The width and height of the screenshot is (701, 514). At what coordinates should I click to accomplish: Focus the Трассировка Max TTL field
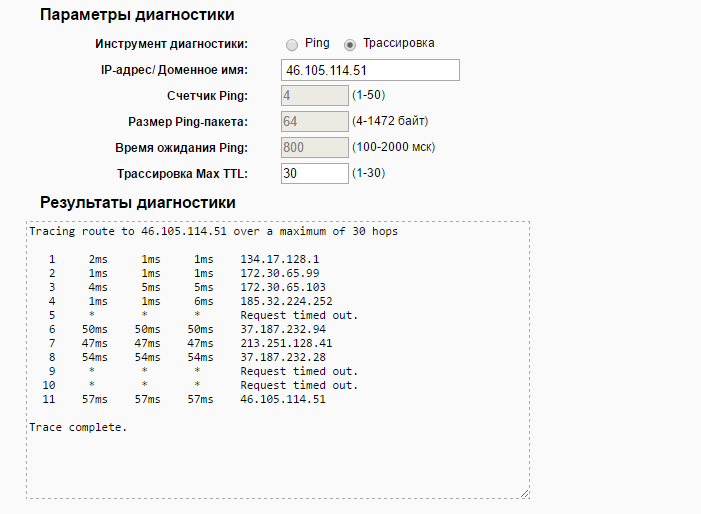click(x=314, y=174)
